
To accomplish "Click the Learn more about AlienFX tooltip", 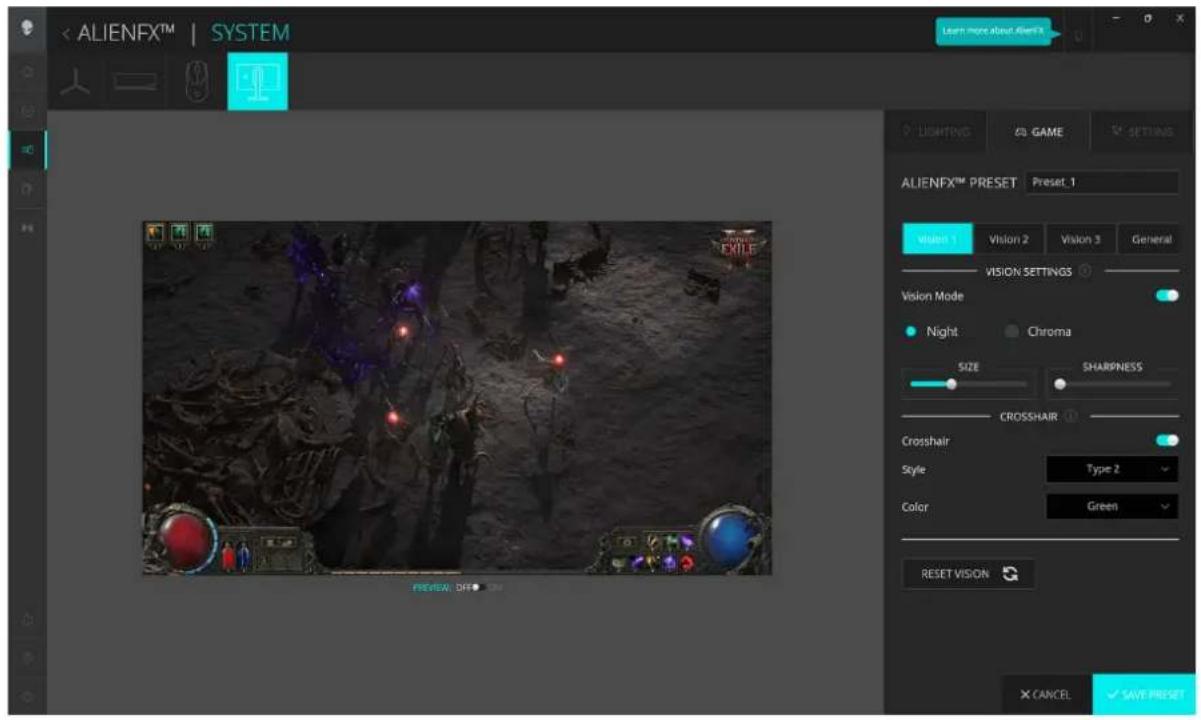I will [x=995, y=32].
